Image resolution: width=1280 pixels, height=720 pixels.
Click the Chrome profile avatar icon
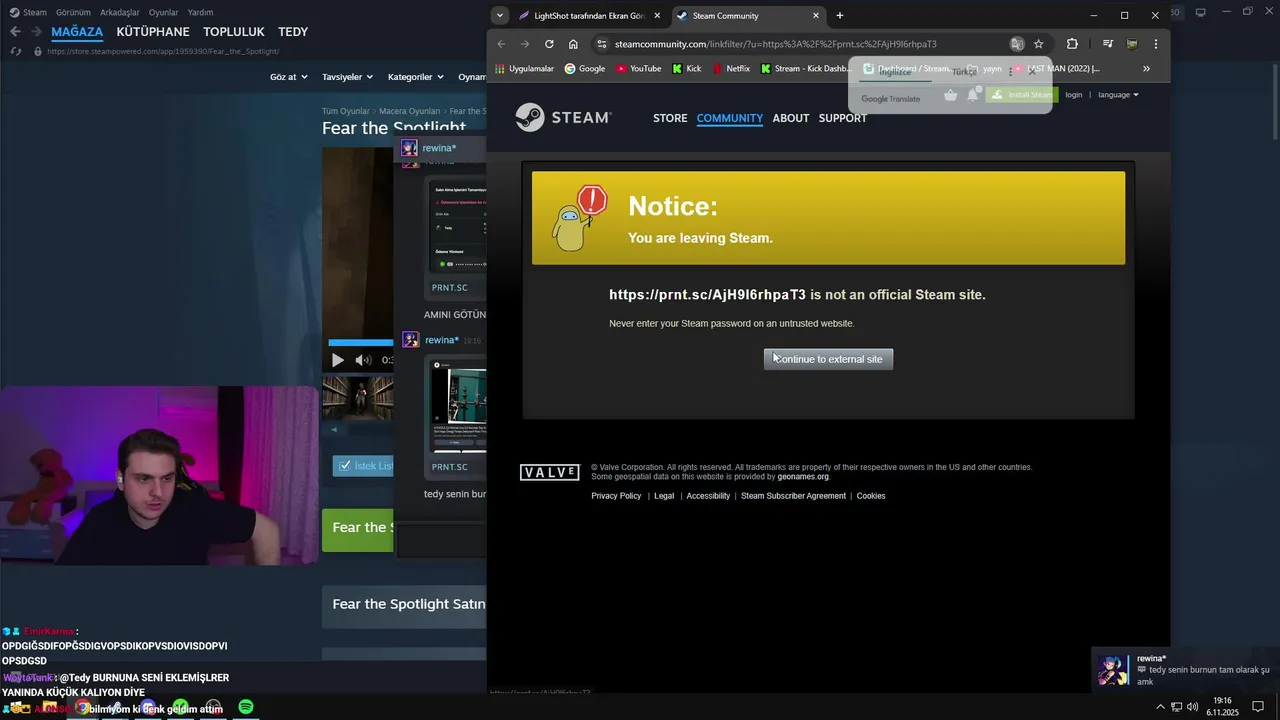[1132, 44]
